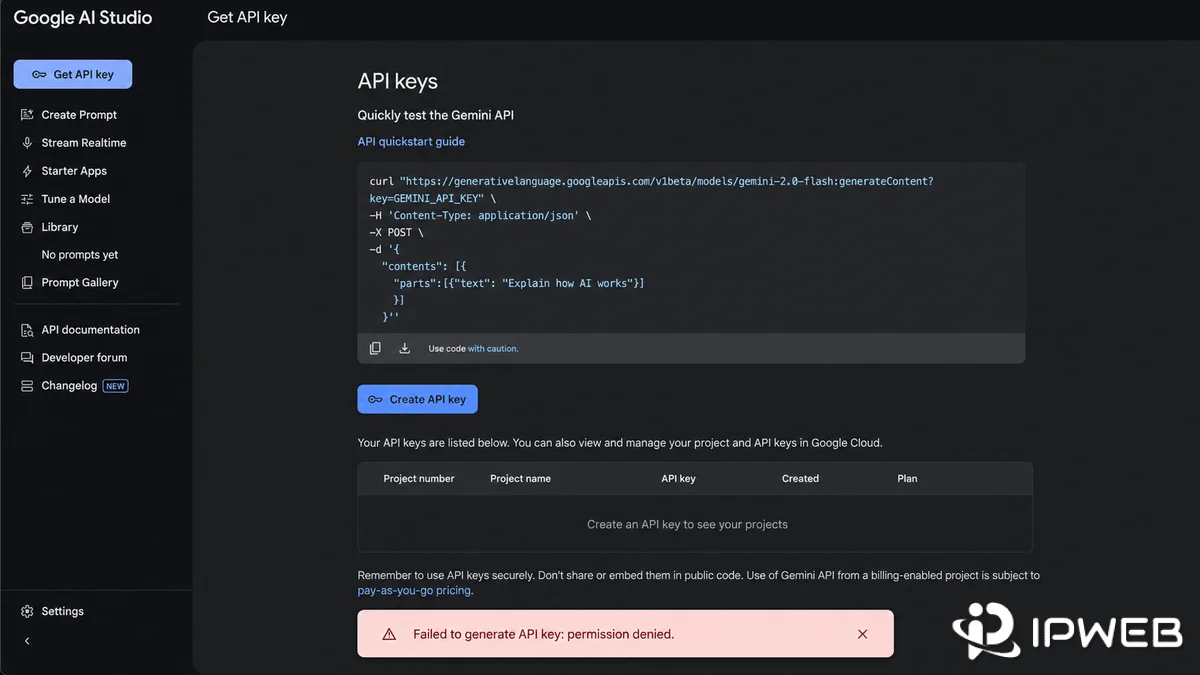Open Settings in the sidebar

coord(62,611)
